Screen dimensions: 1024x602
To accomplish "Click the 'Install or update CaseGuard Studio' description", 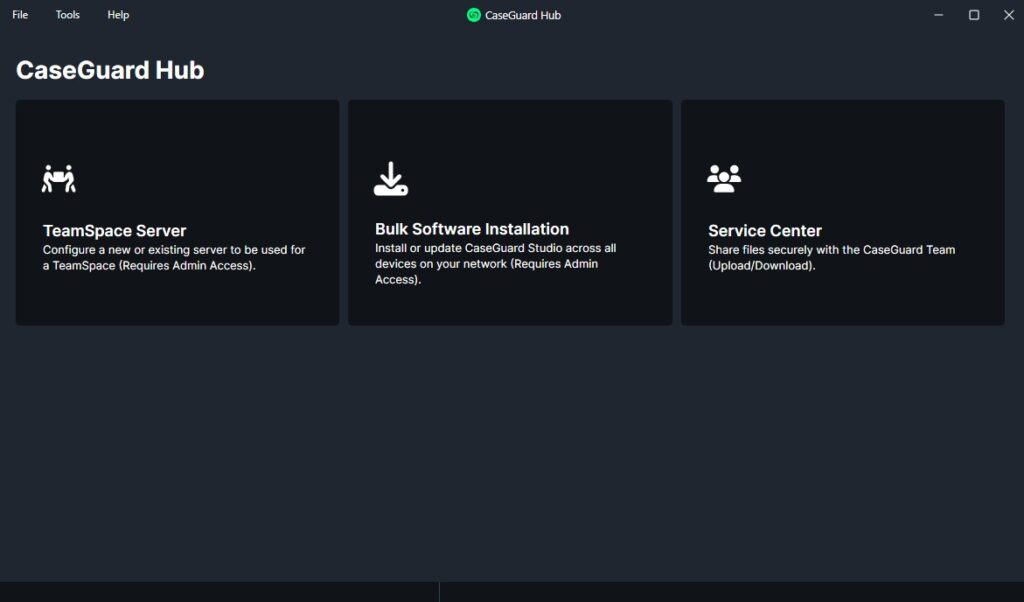I will click(x=496, y=264).
